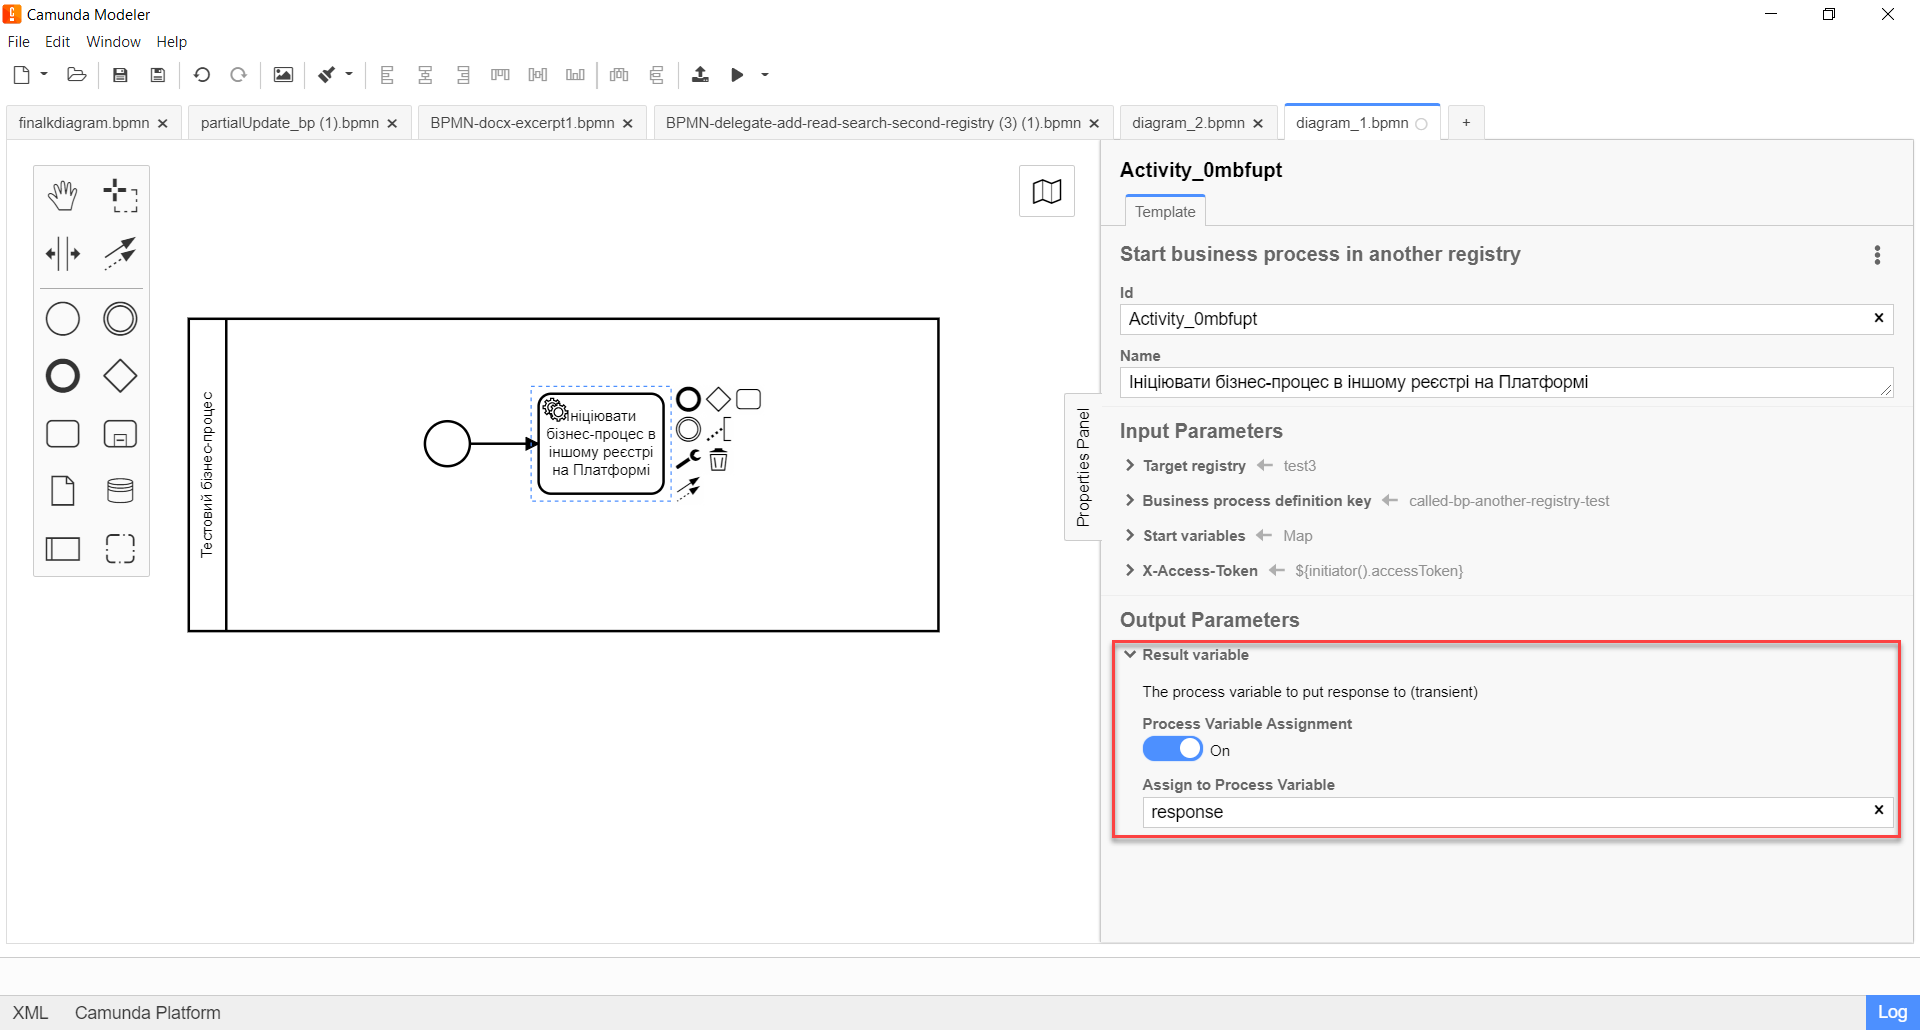Click the set color brush icon

(326, 75)
